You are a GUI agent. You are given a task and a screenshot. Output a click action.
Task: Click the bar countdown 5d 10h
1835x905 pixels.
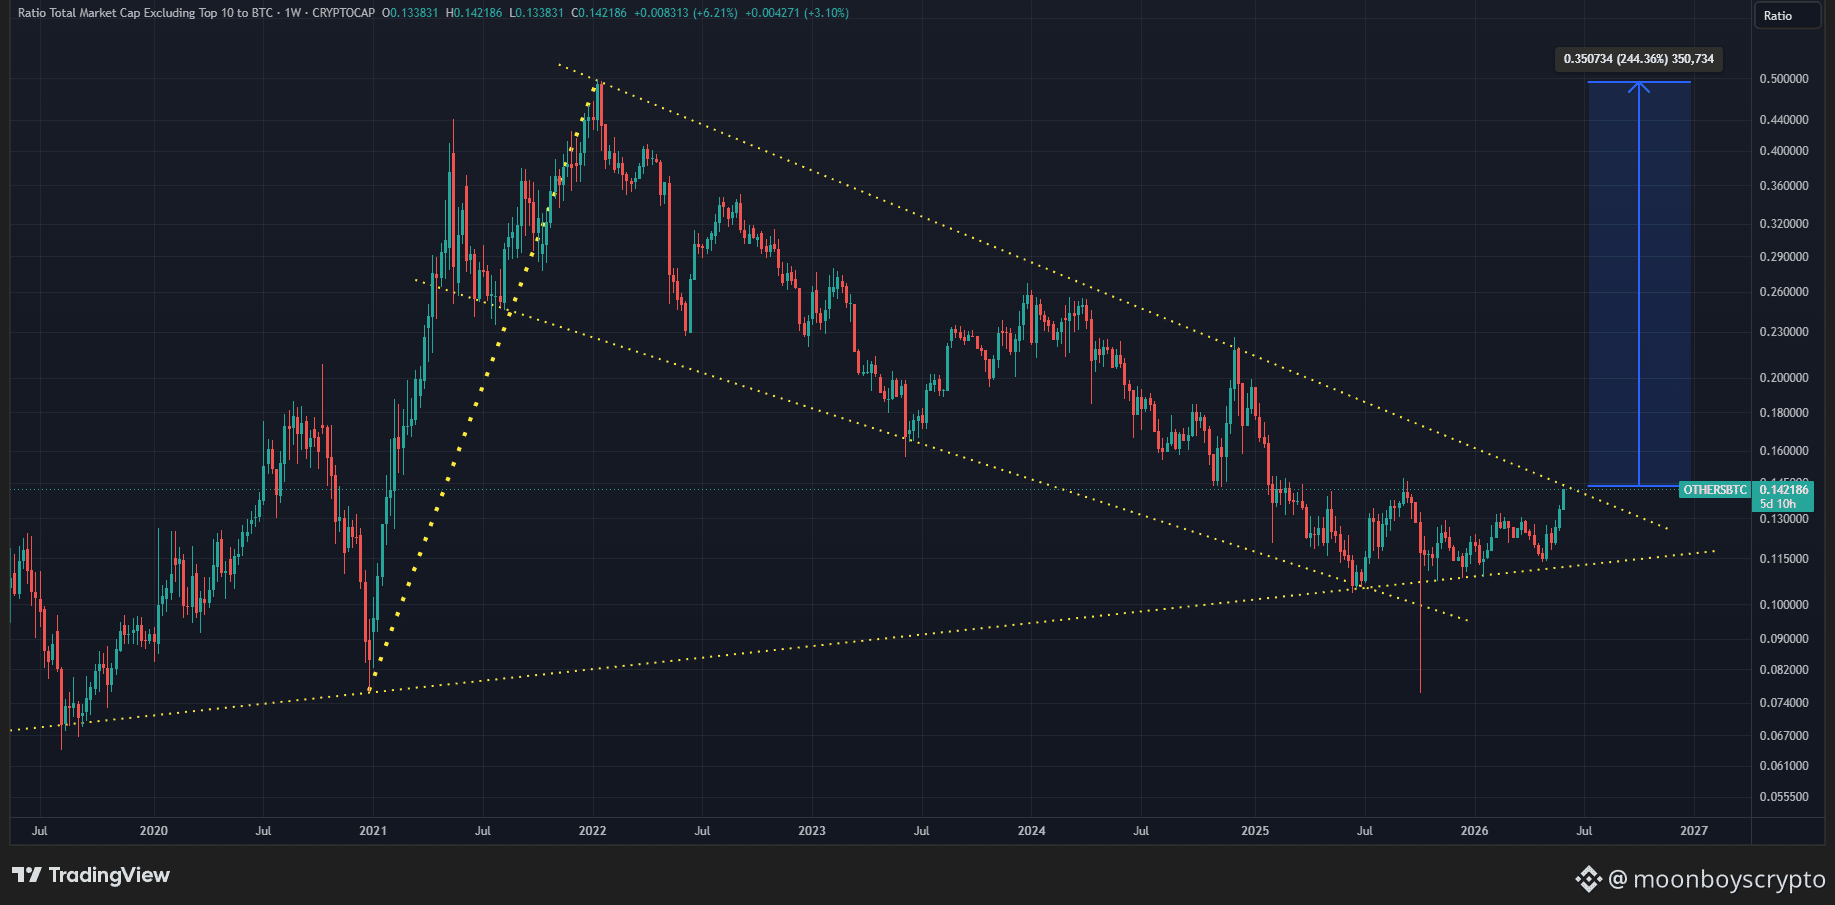coord(1778,504)
